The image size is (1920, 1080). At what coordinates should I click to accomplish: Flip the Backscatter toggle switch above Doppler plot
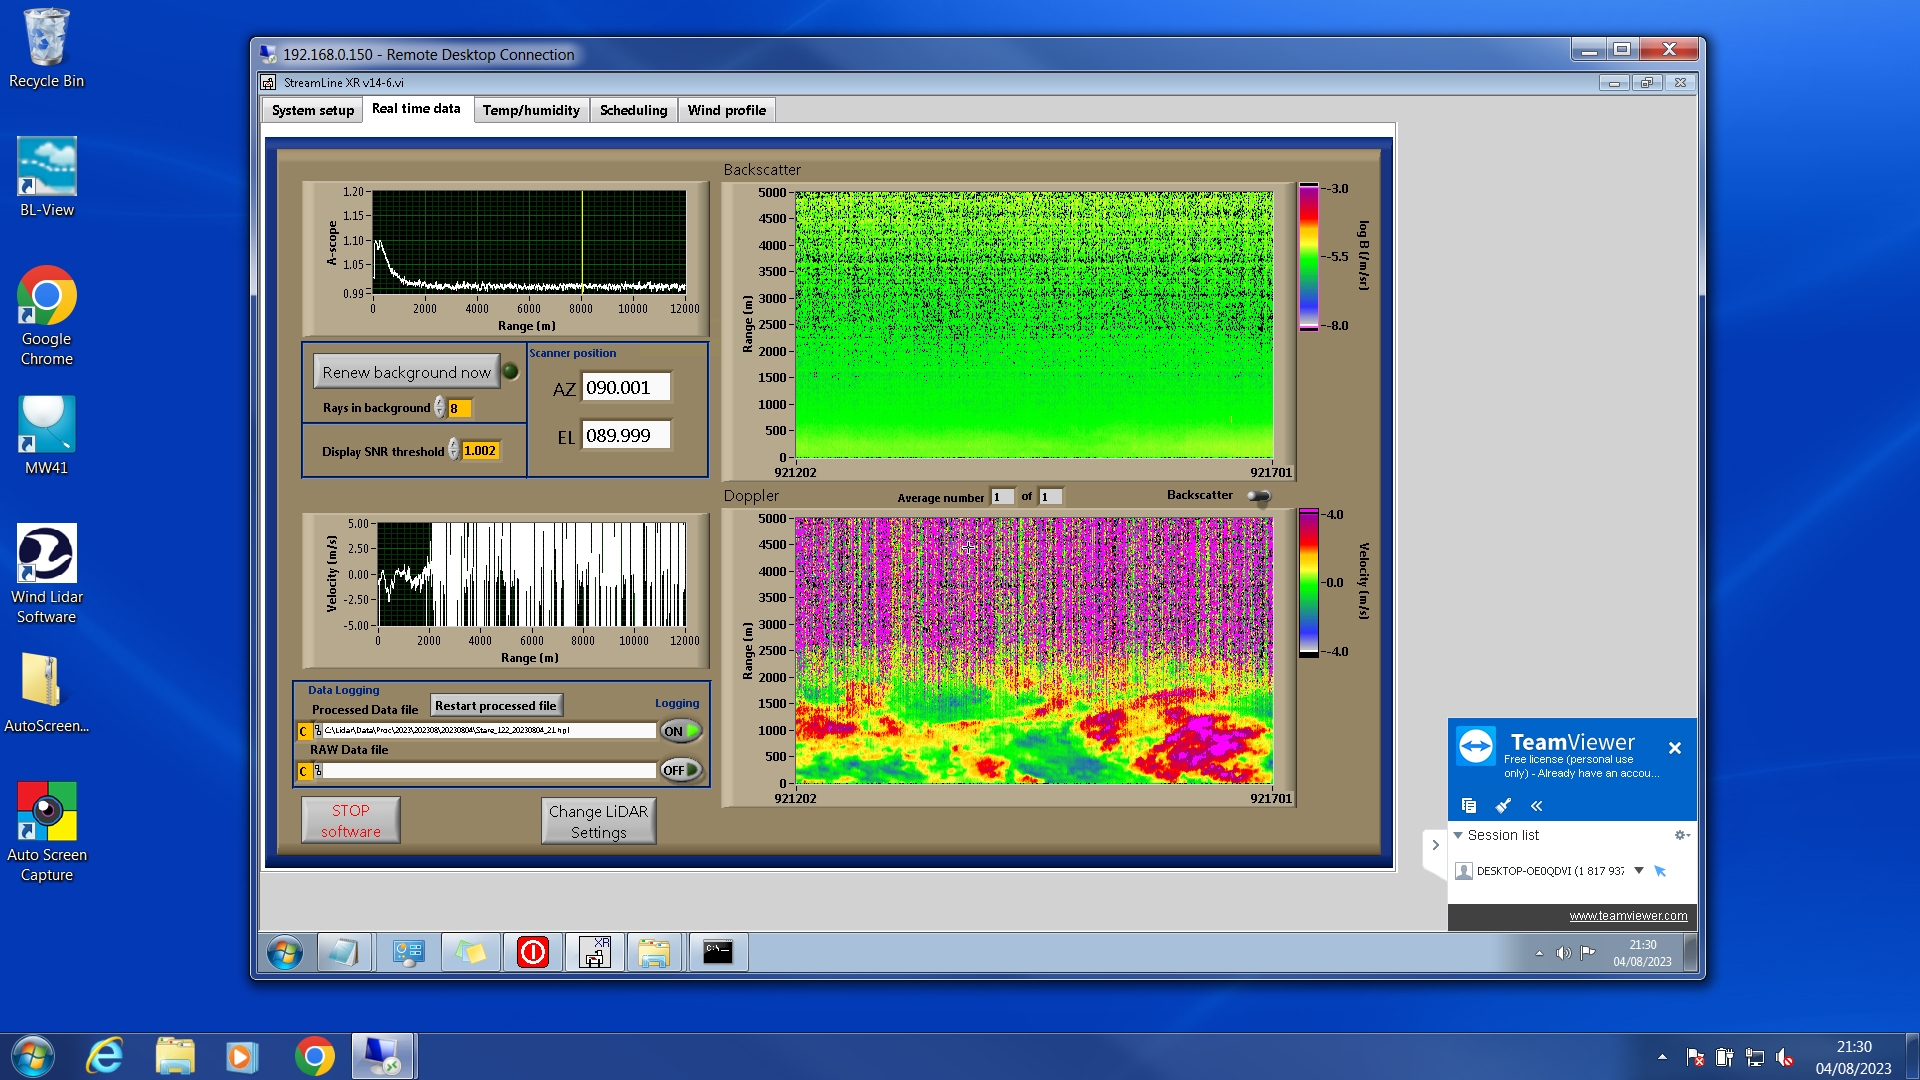tap(1259, 496)
